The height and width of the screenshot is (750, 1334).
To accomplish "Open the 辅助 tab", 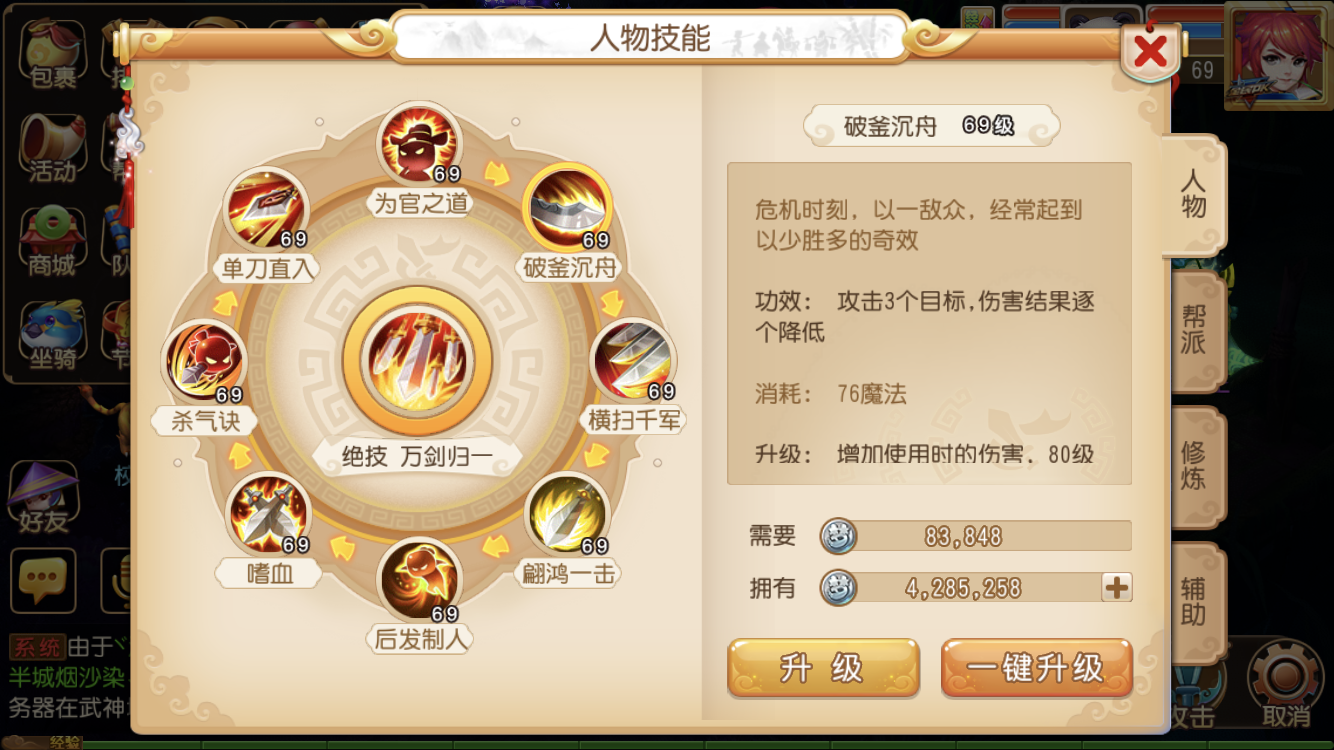I will pyautogui.click(x=1196, y=602).
